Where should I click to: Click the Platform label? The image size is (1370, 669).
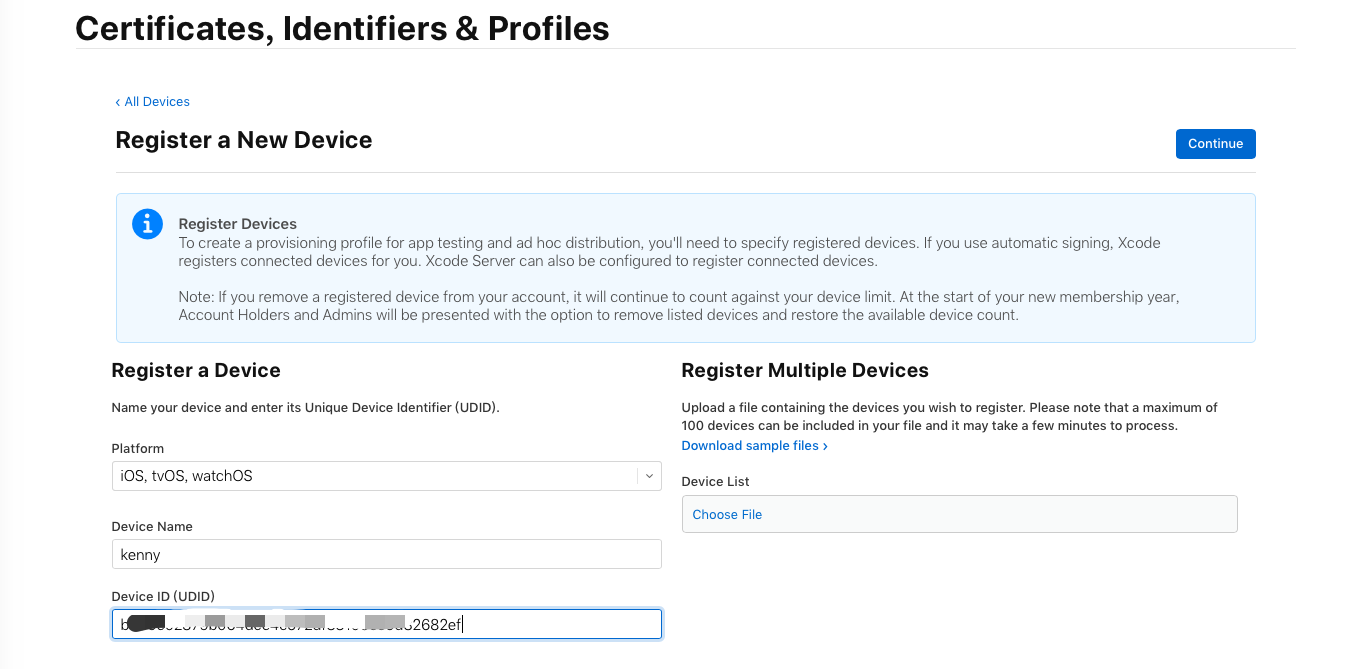click(x=138, y=449)
